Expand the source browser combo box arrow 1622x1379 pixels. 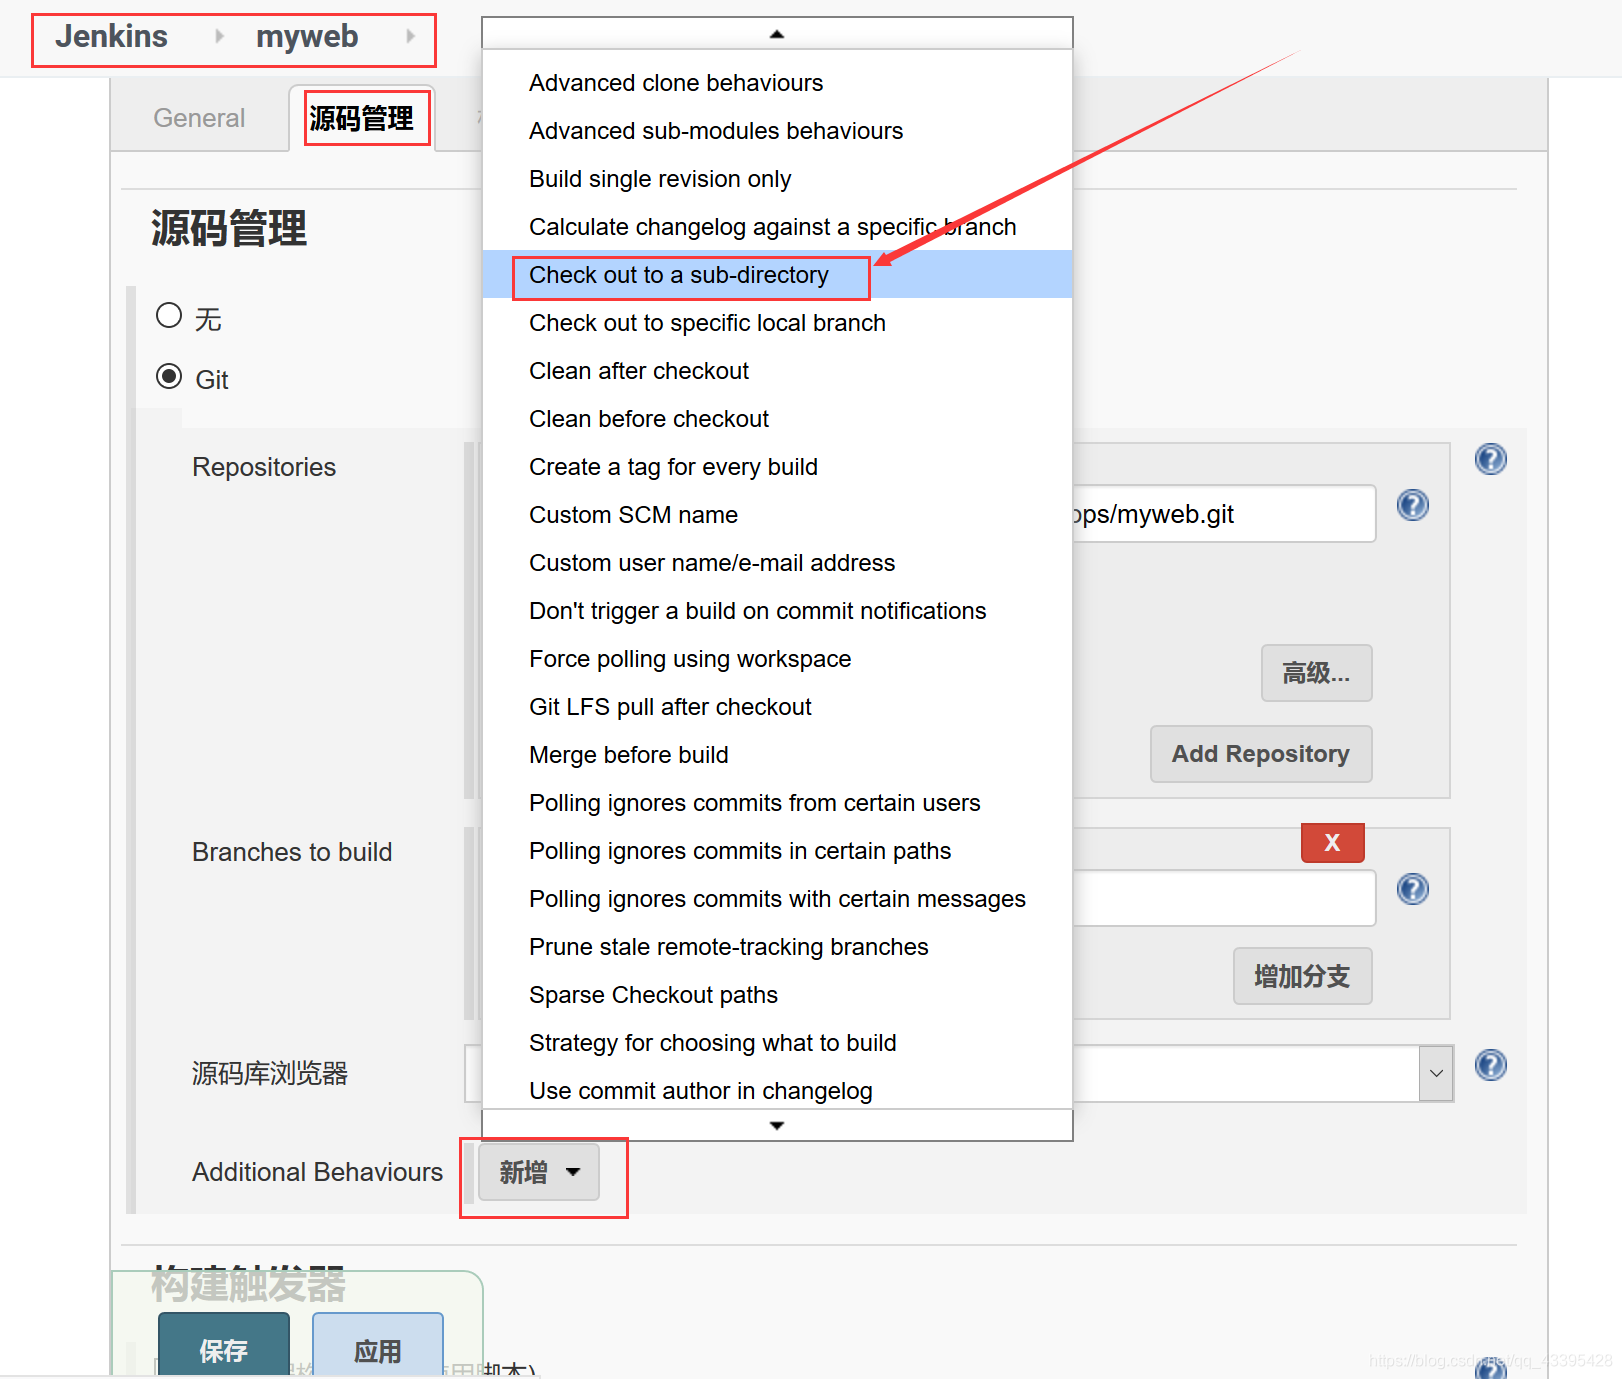(1436, 1073)
